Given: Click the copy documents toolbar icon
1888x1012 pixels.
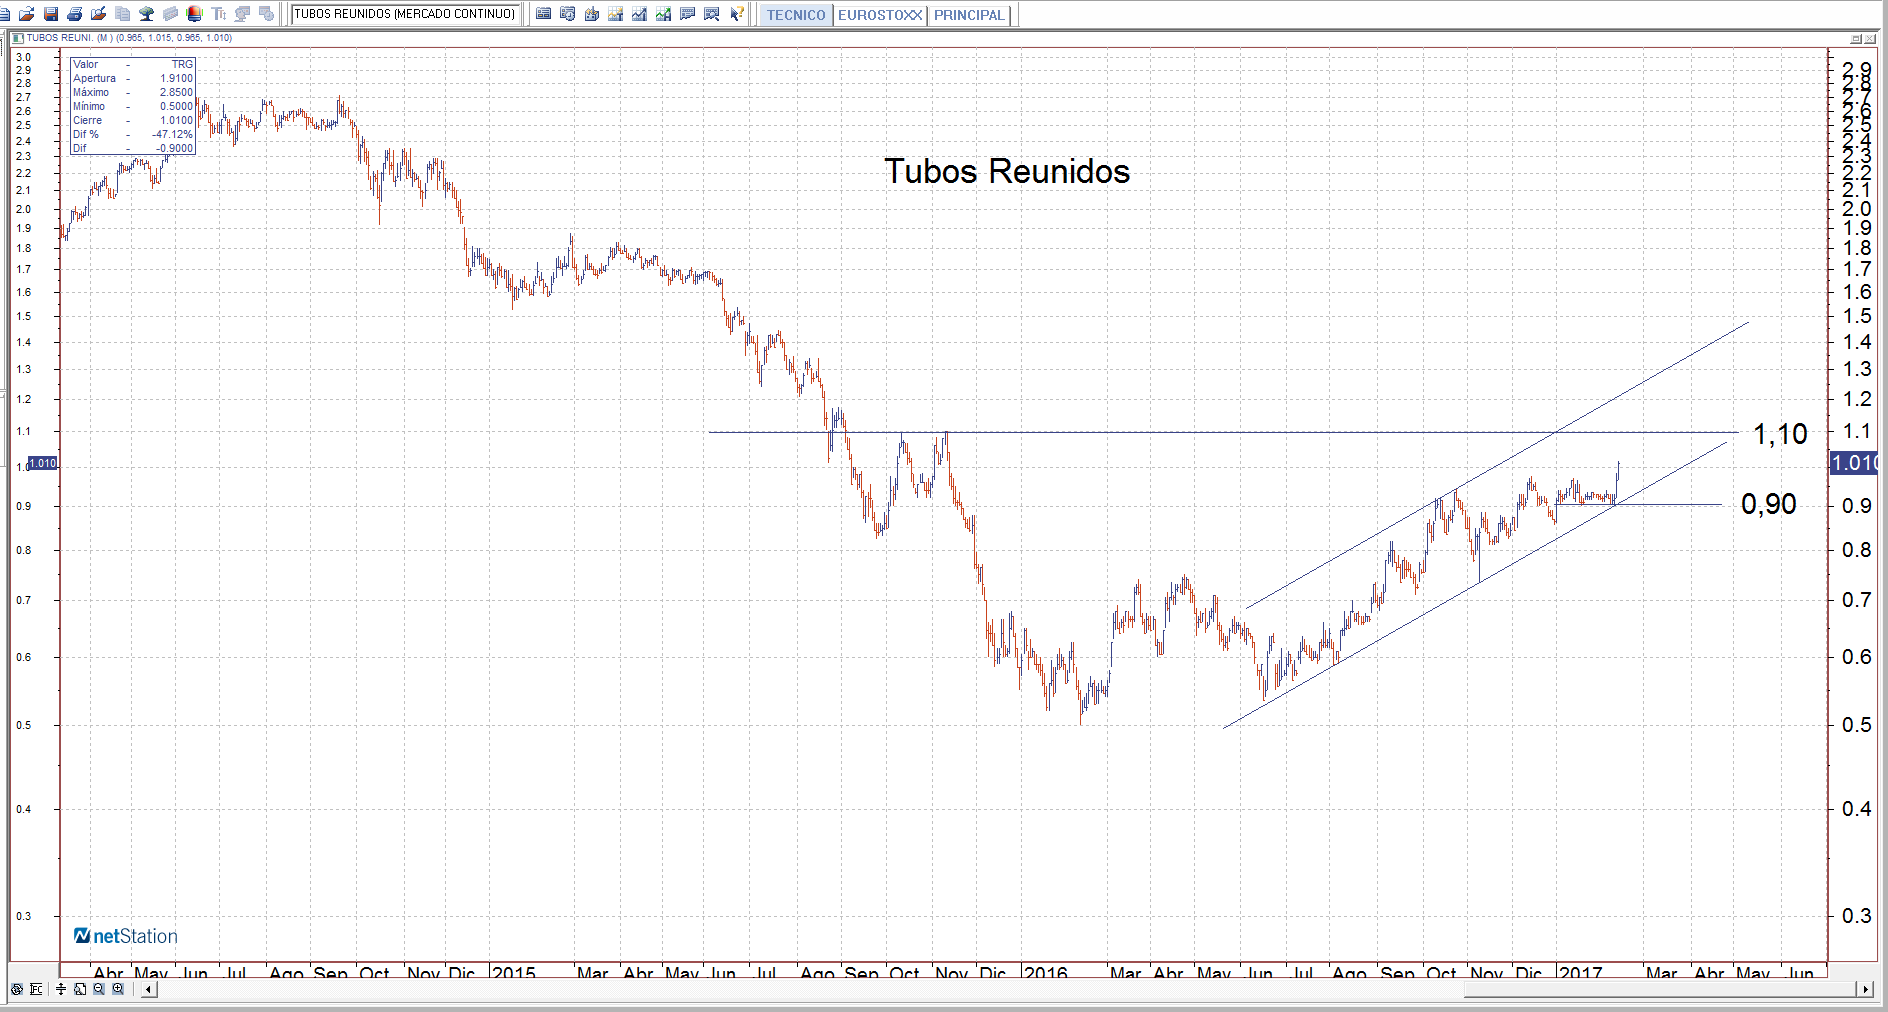Looking at the screenshot, I should [x=123, y=14].
